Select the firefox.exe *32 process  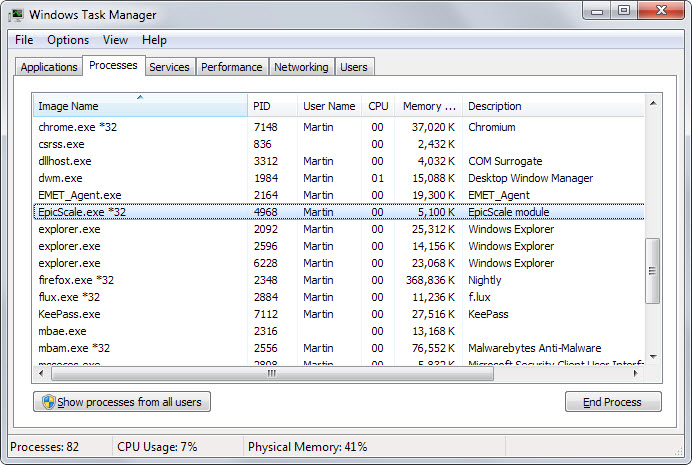[339, 280]
